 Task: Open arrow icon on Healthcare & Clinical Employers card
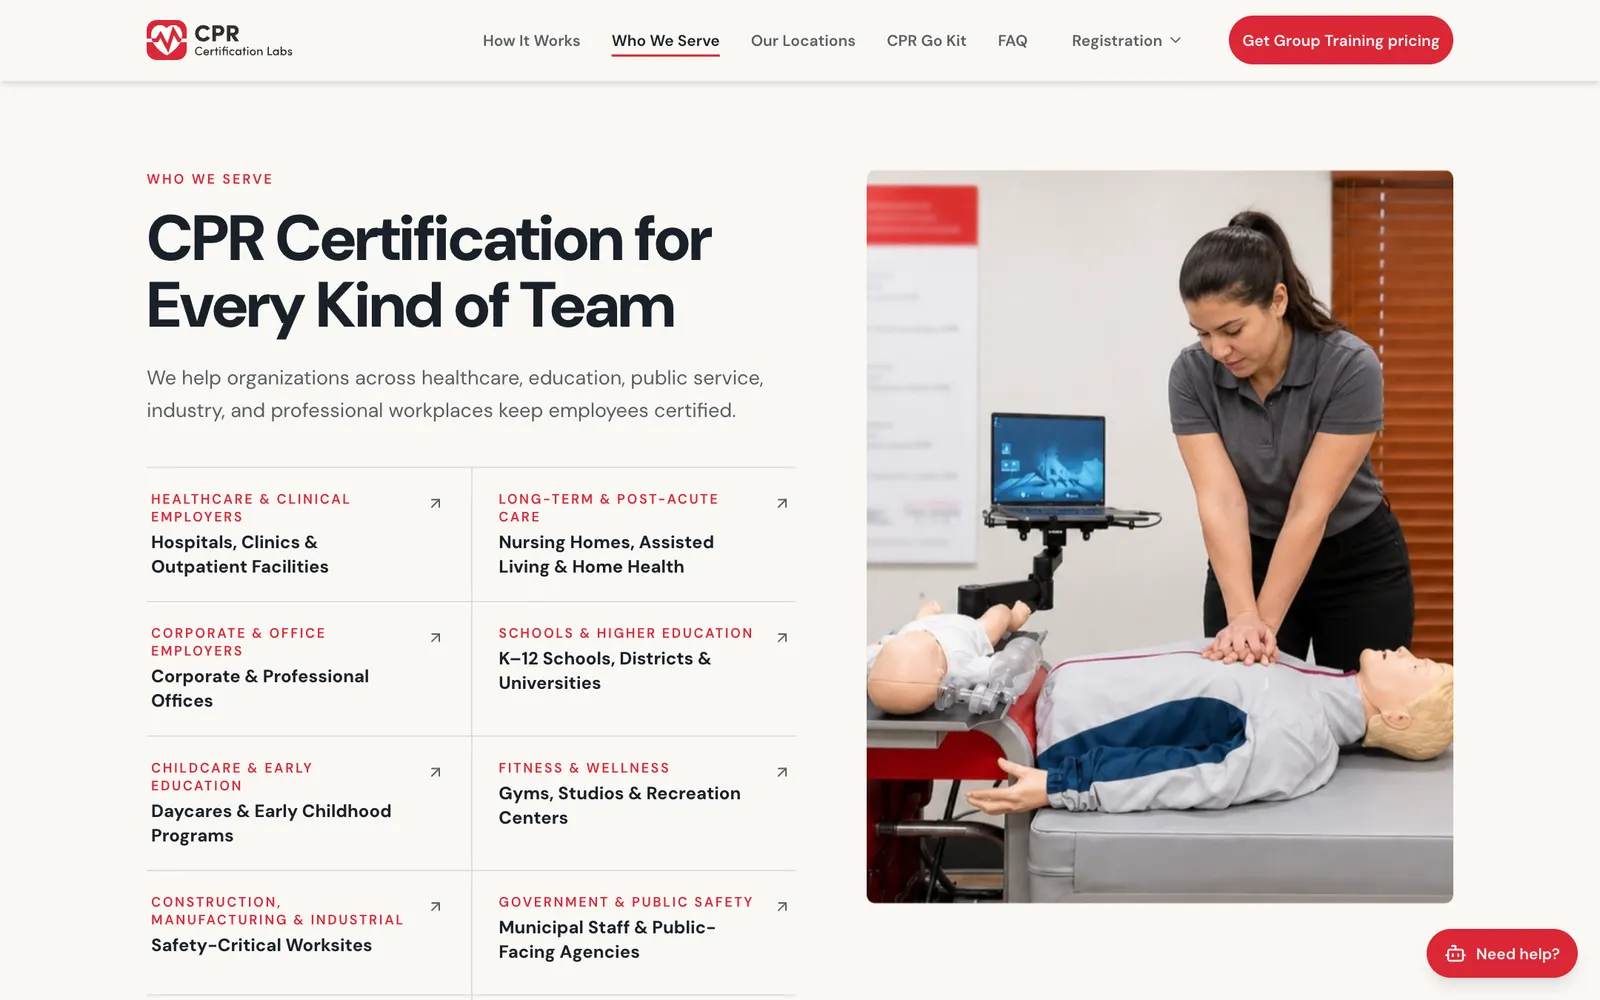[x=435, y=503]
